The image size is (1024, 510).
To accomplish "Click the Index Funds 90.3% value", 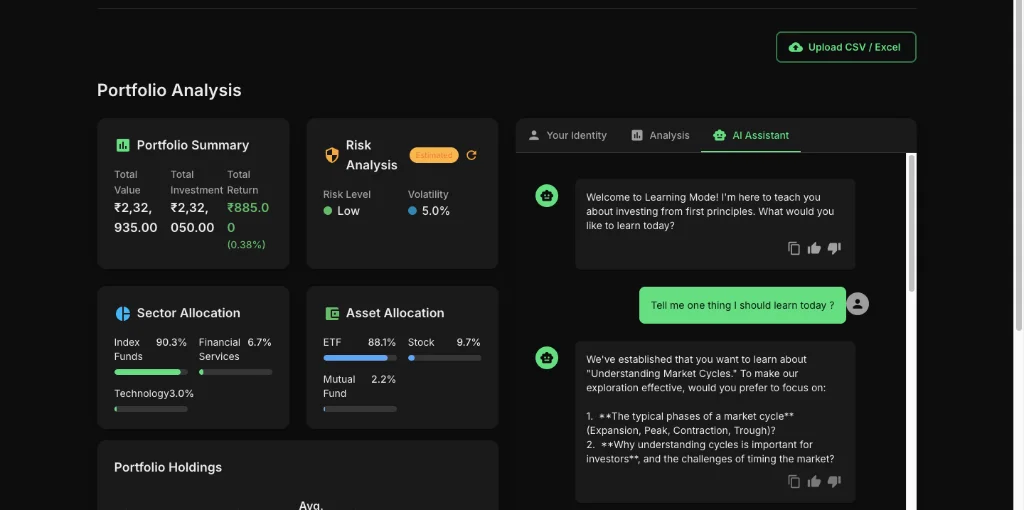I will click(x=171, y=342).
